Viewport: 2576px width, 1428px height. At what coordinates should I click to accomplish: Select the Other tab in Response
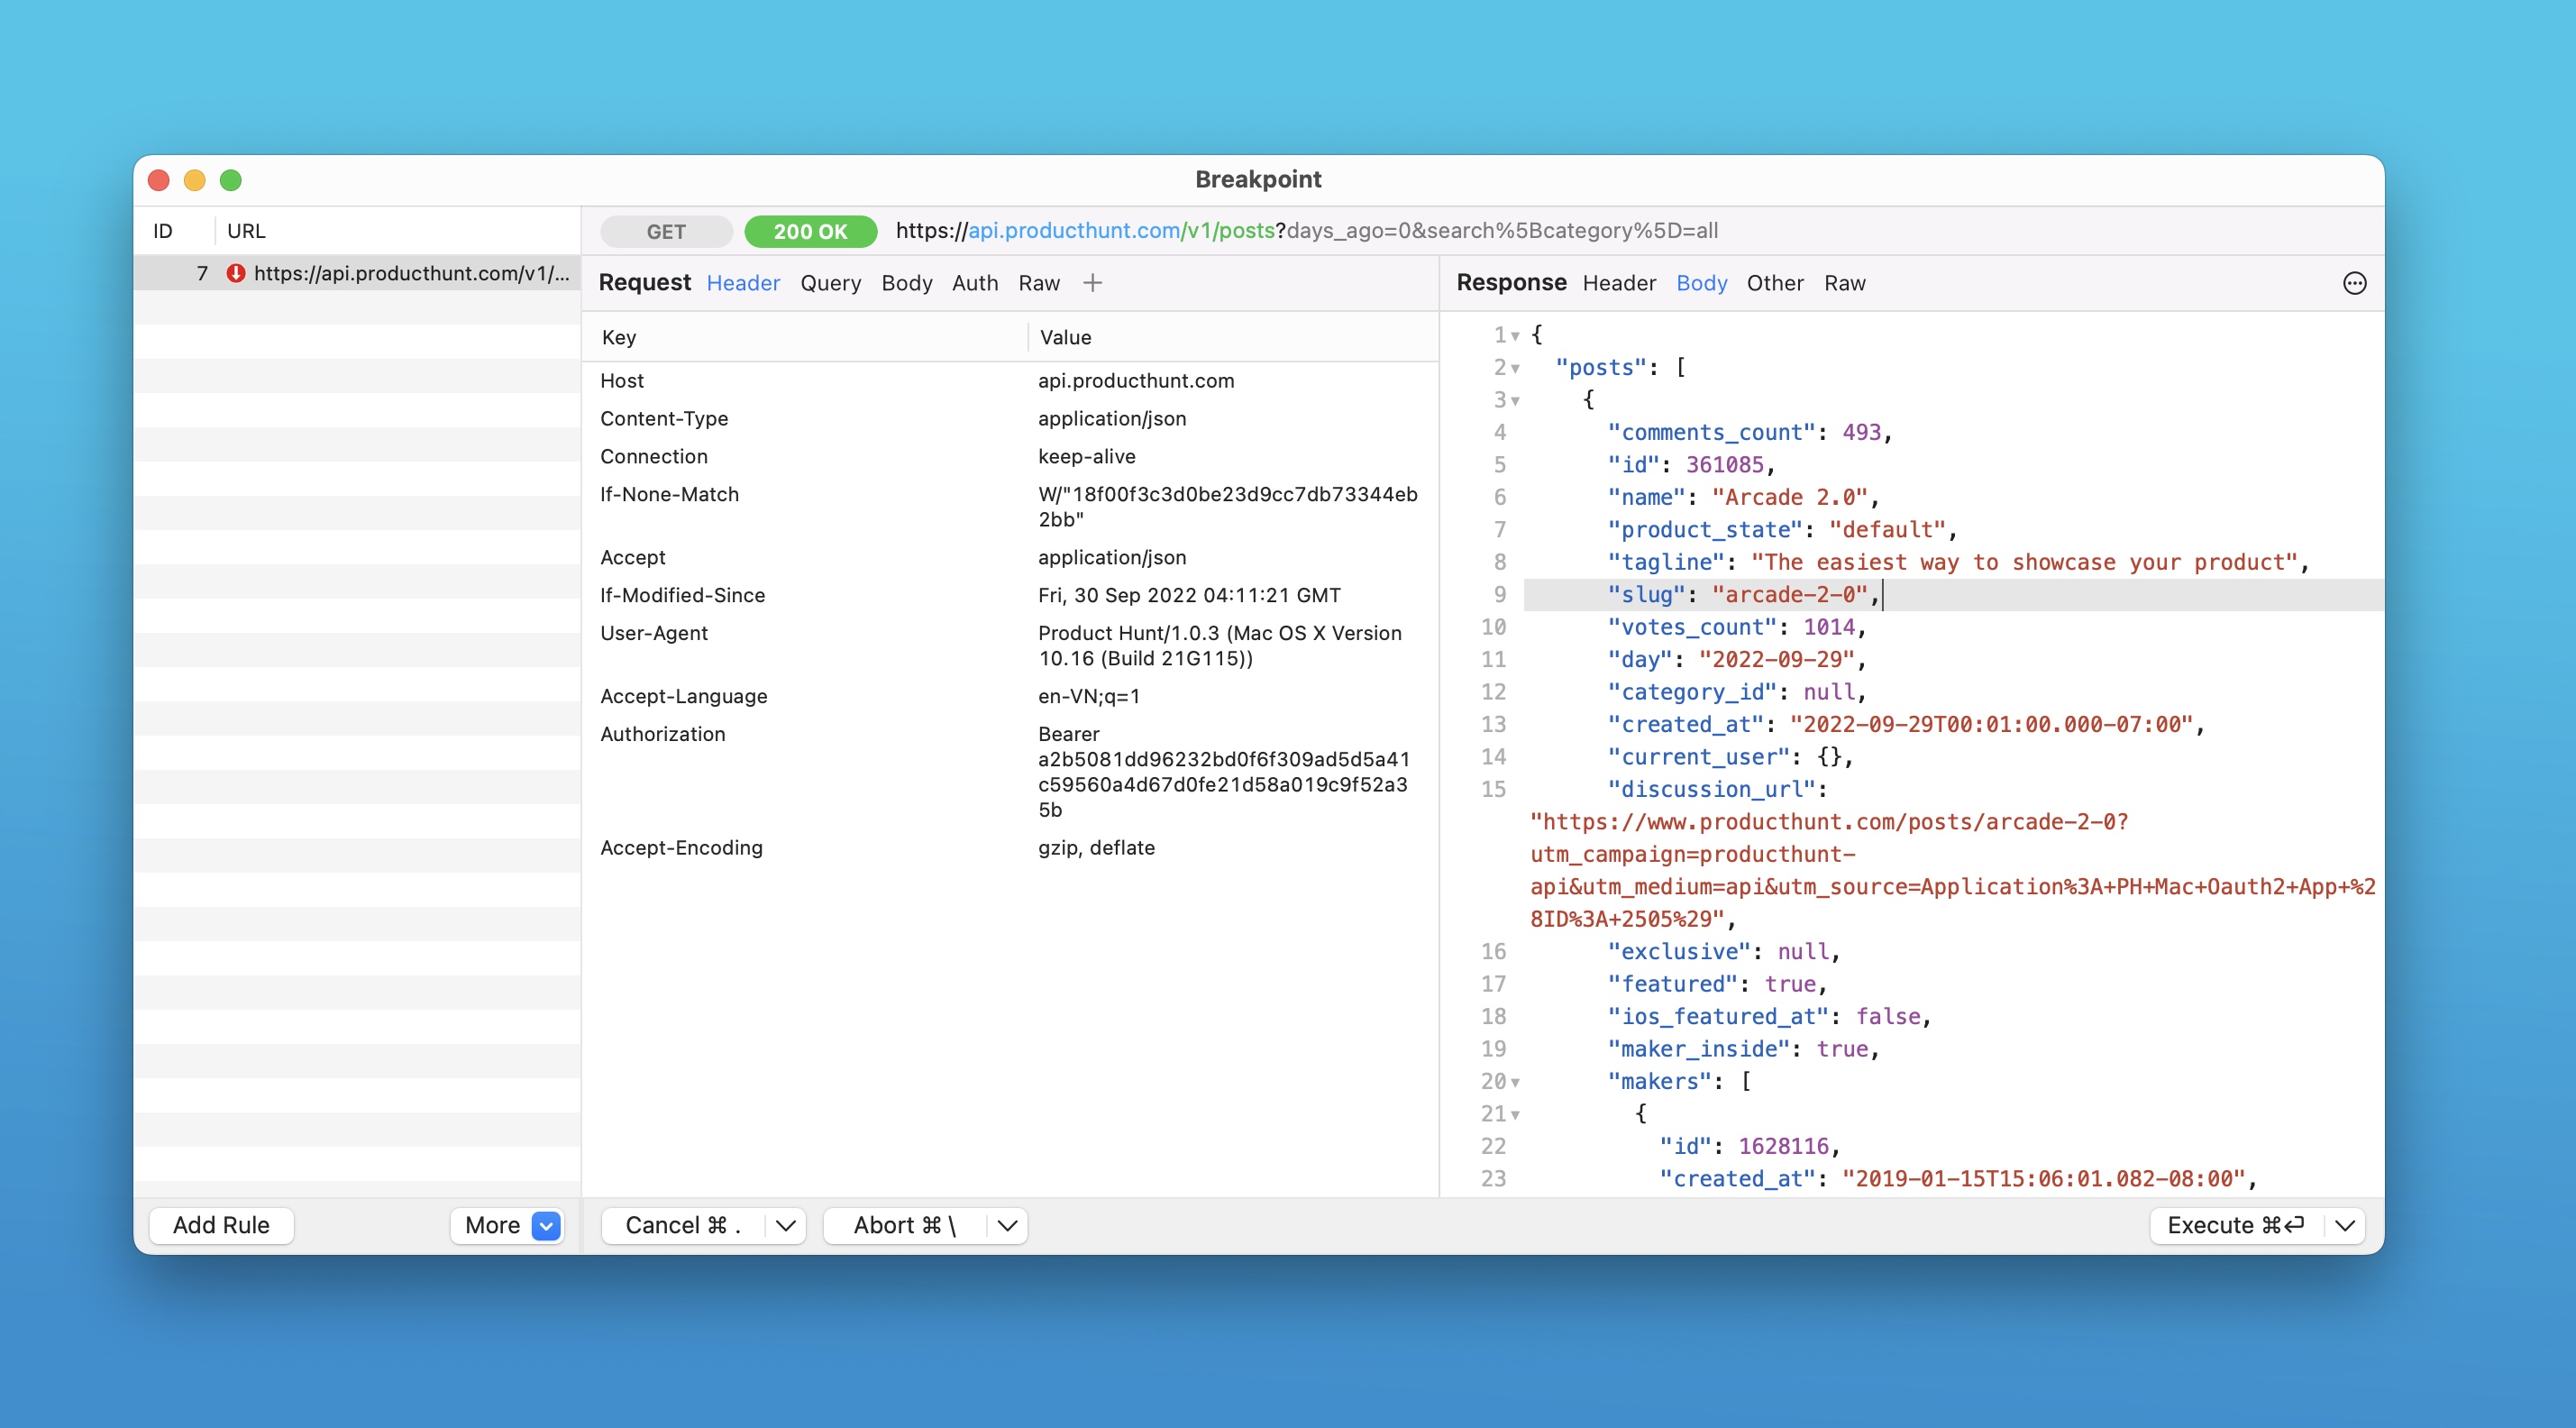click(1775, 283)
